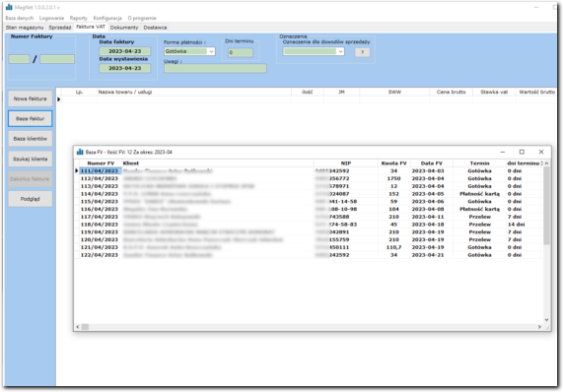The width and height of the screenshot is (563, 392).
Task: Click the Data wystawienia field
Action: 125,68
